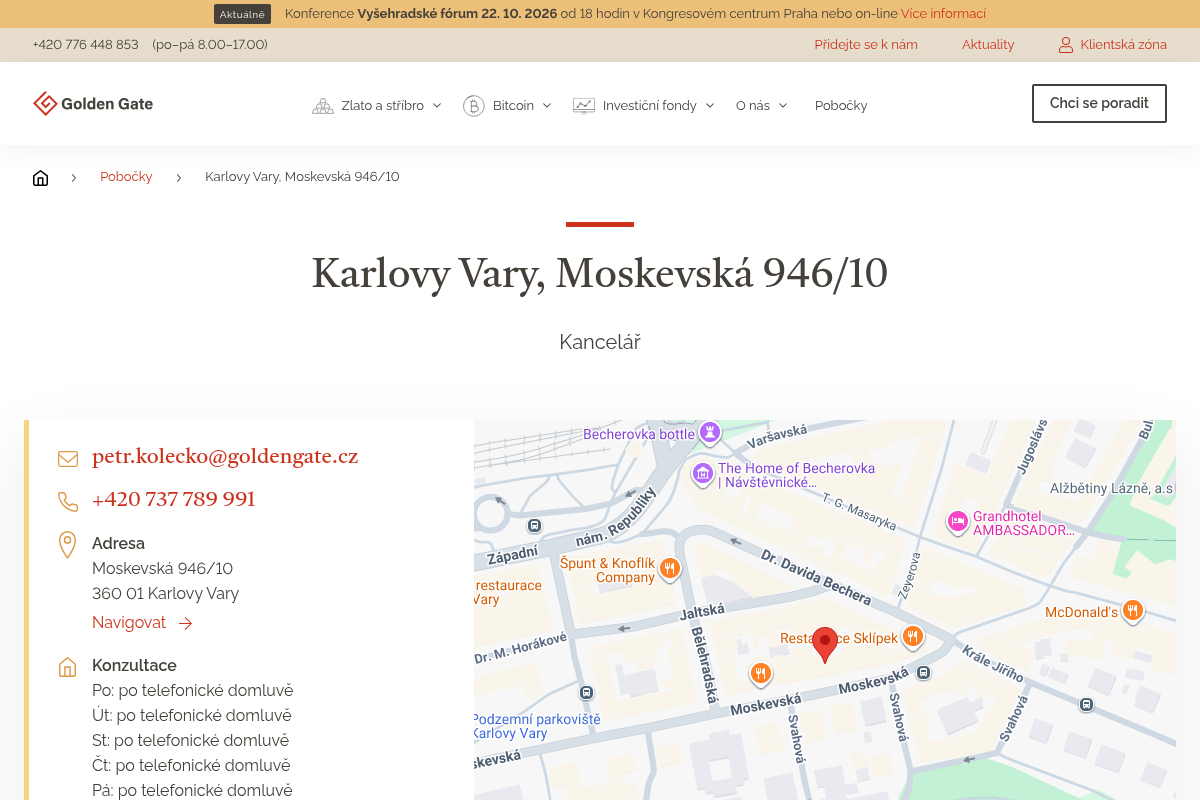The height and width of the screenshot is (800, 1200).
Task: Click the transit stop icon near nám. Republiky
Action: click(x=534, y=525)
